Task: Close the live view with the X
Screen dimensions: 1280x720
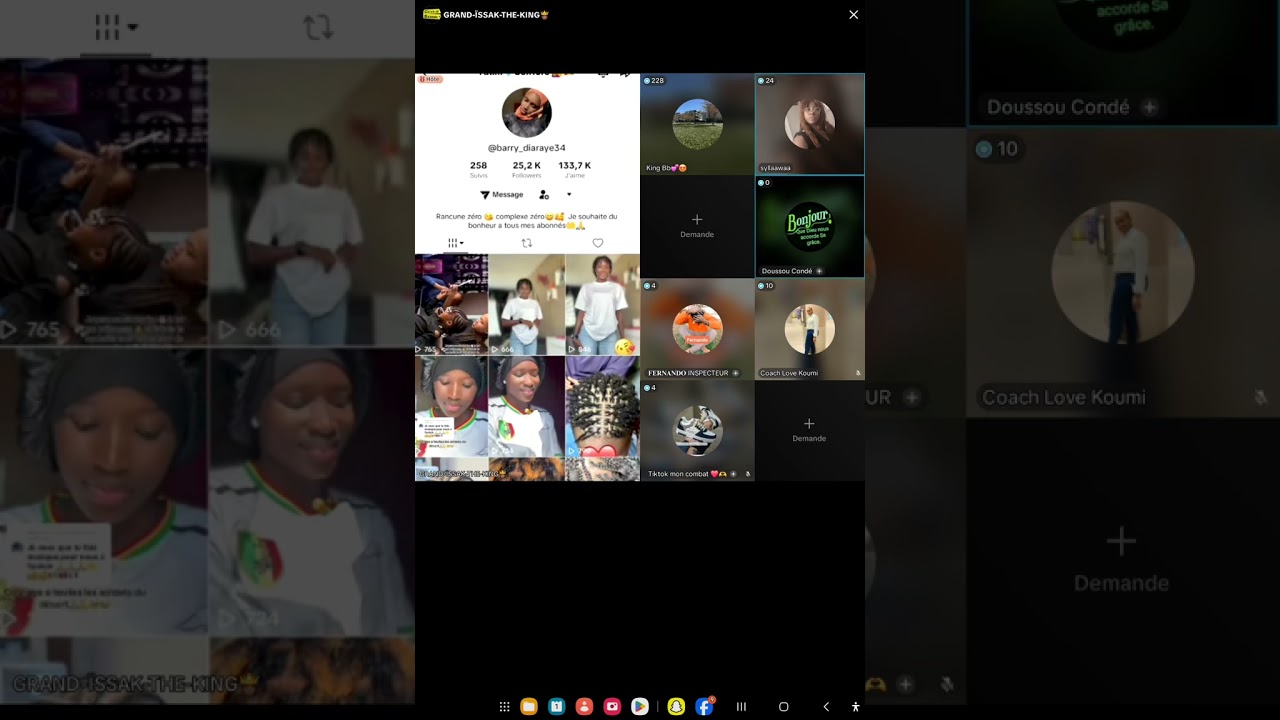Action: pos(853,15)
